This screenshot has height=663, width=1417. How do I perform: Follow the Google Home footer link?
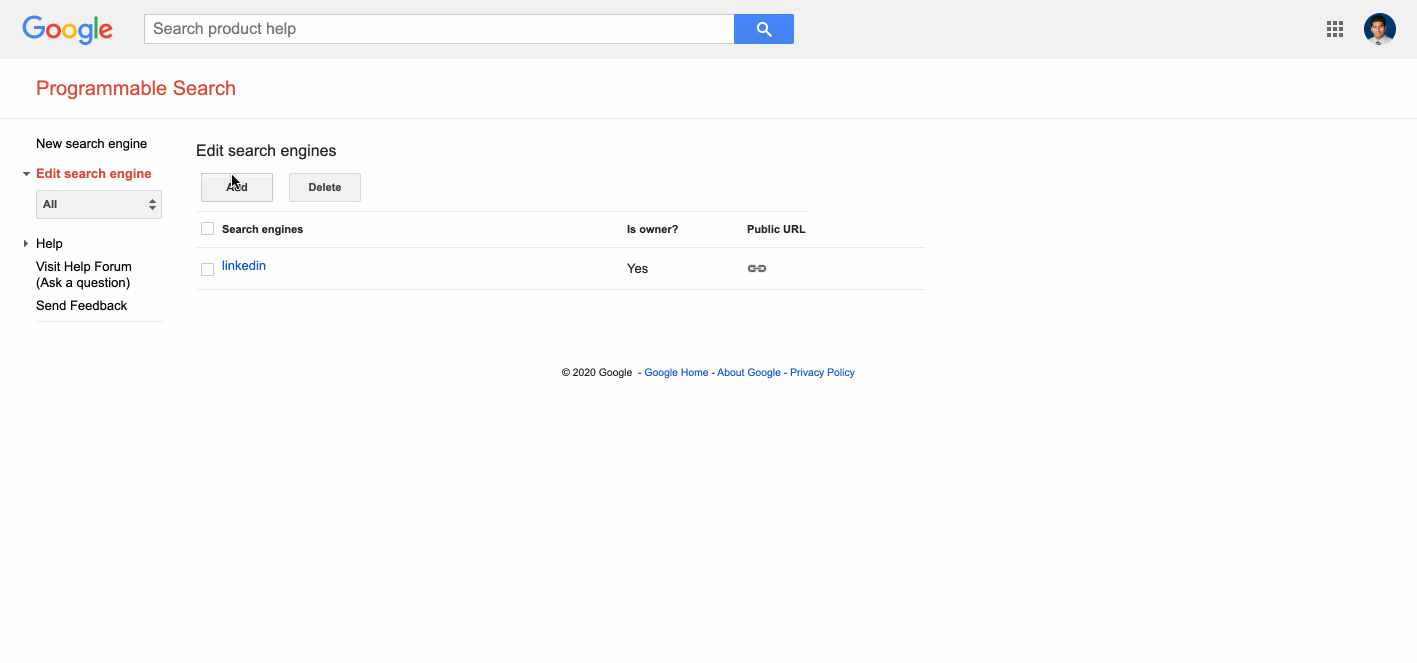click(x=676, y=373)
